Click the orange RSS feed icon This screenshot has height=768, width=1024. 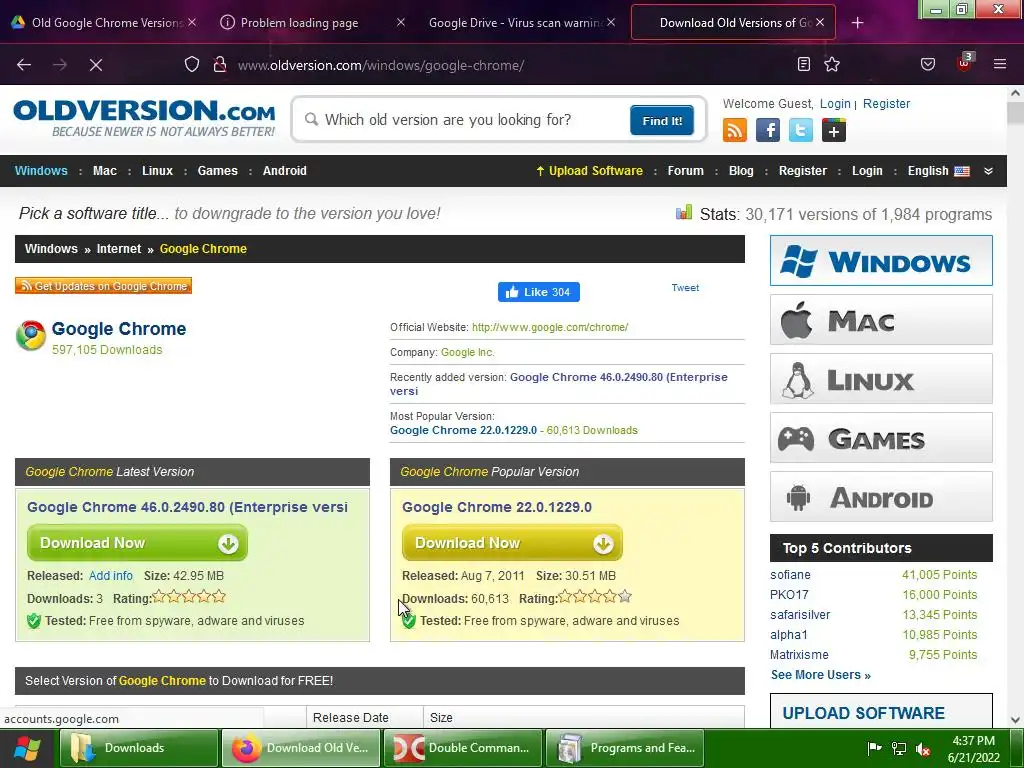(735, 130)
